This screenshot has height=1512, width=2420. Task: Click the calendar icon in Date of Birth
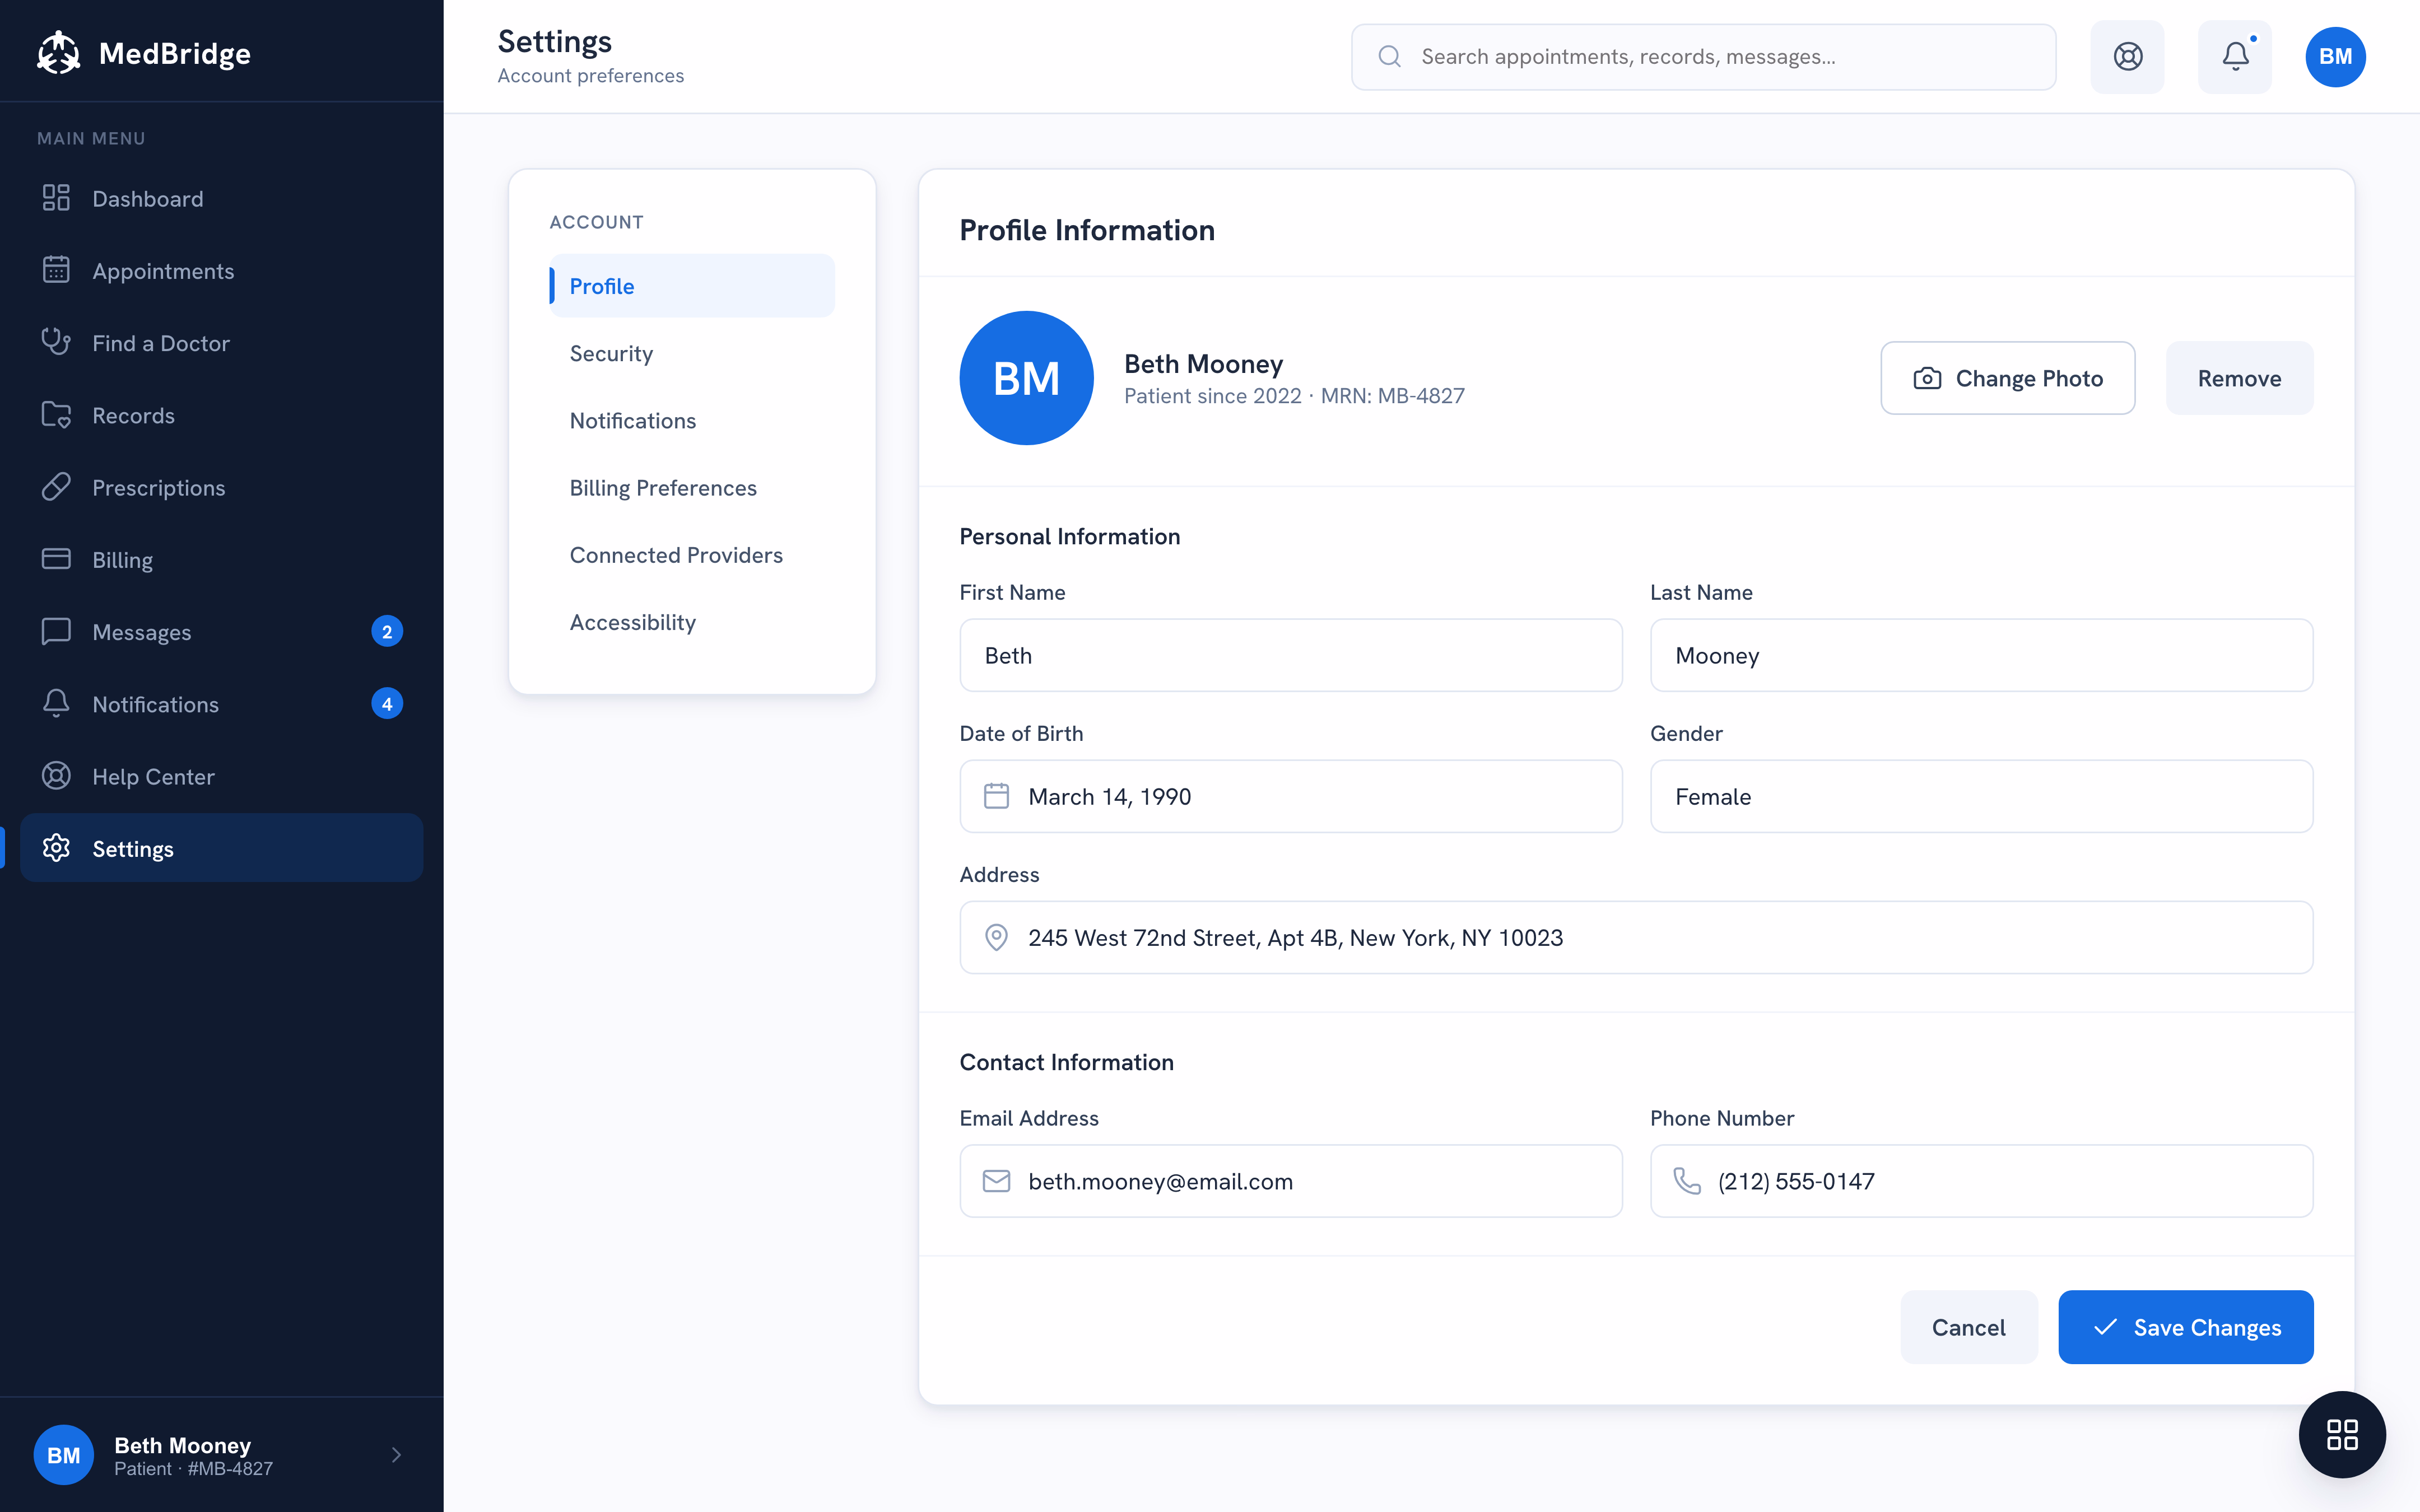click(x=996, y=796)
